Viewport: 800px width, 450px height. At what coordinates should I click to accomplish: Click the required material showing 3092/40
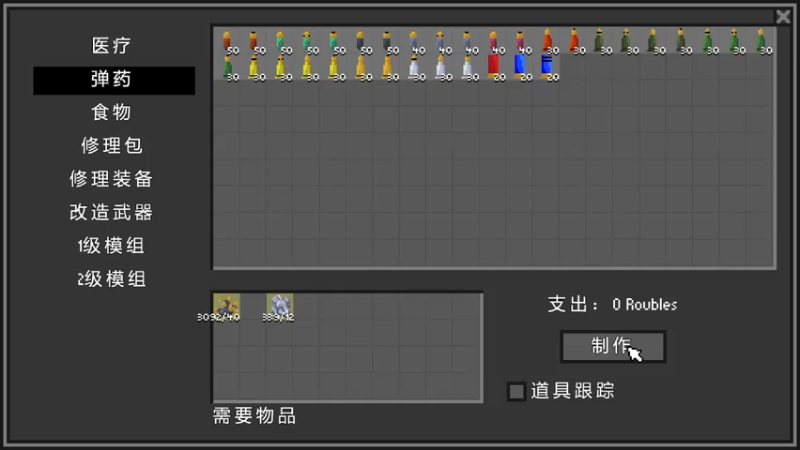tap(227, 307)
